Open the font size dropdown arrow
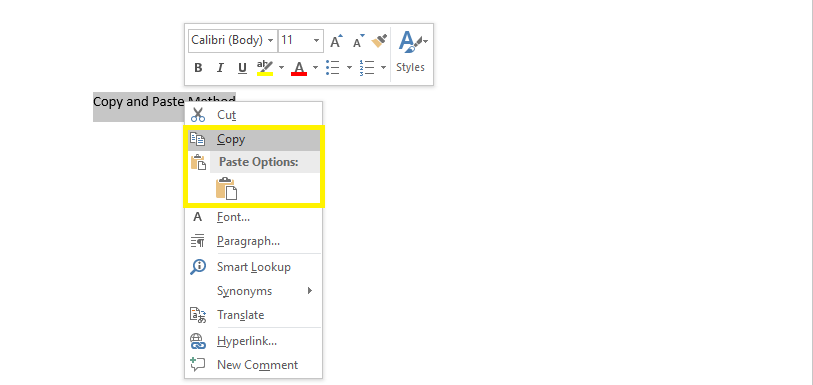The height and width of the screenshot is (385, 813). click(x=316, y=40)
